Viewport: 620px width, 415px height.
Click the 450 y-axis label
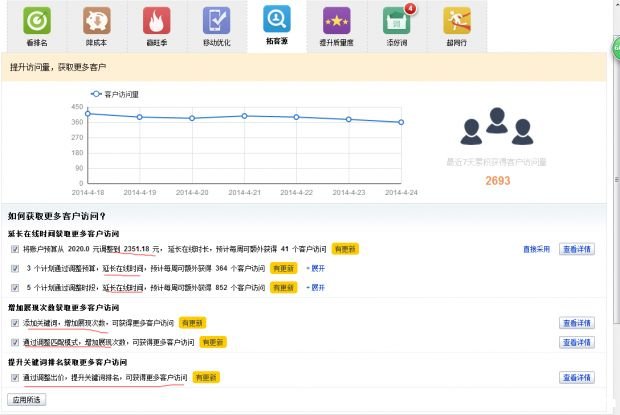click(77, 107)
